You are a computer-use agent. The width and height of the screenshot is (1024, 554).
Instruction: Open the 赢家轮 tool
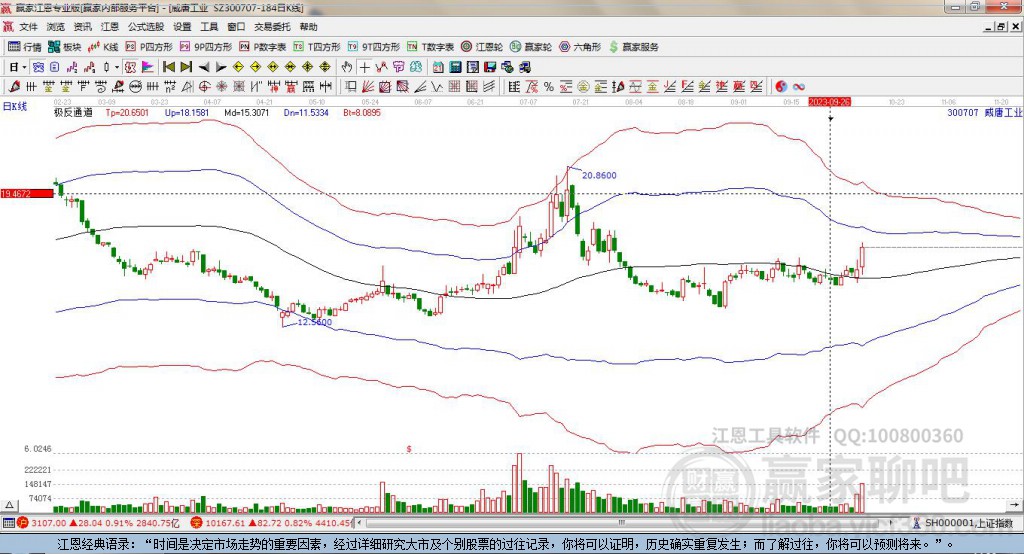(531, 47)
